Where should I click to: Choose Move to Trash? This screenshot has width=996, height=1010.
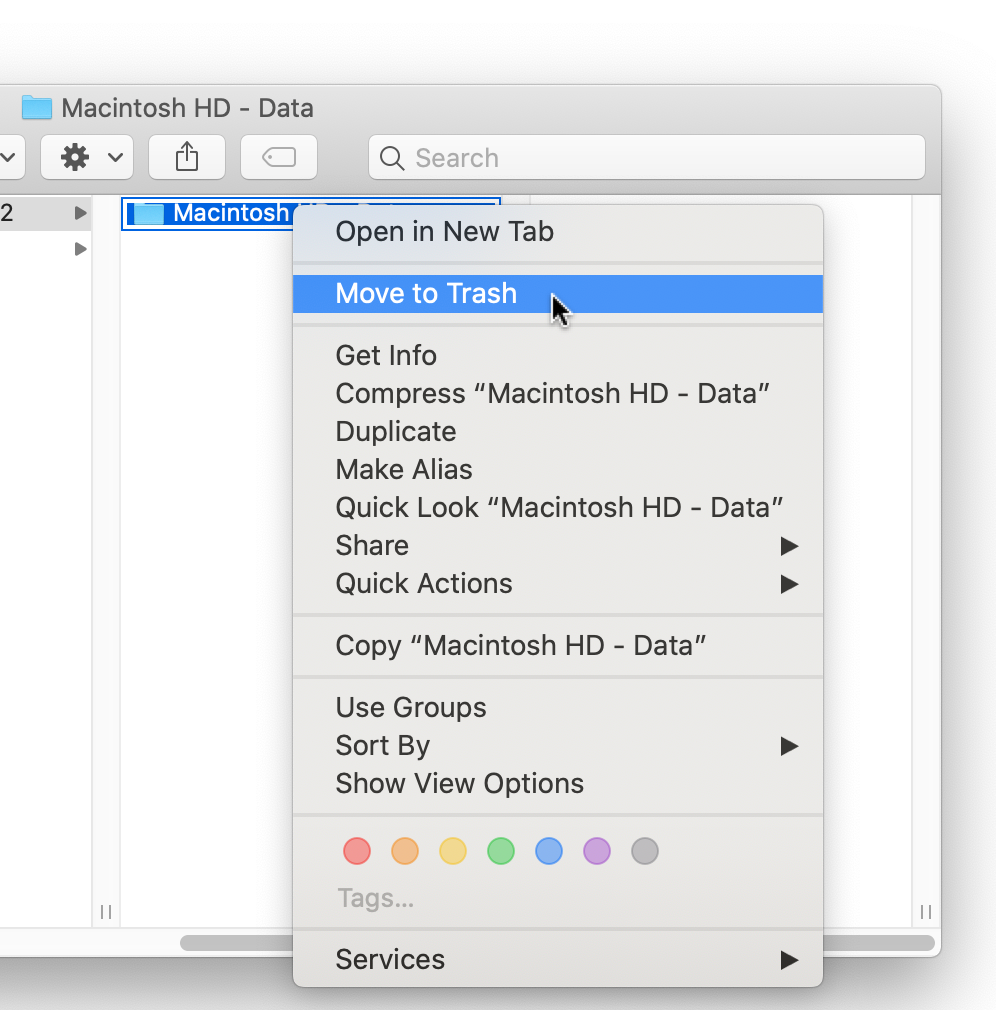558,294
